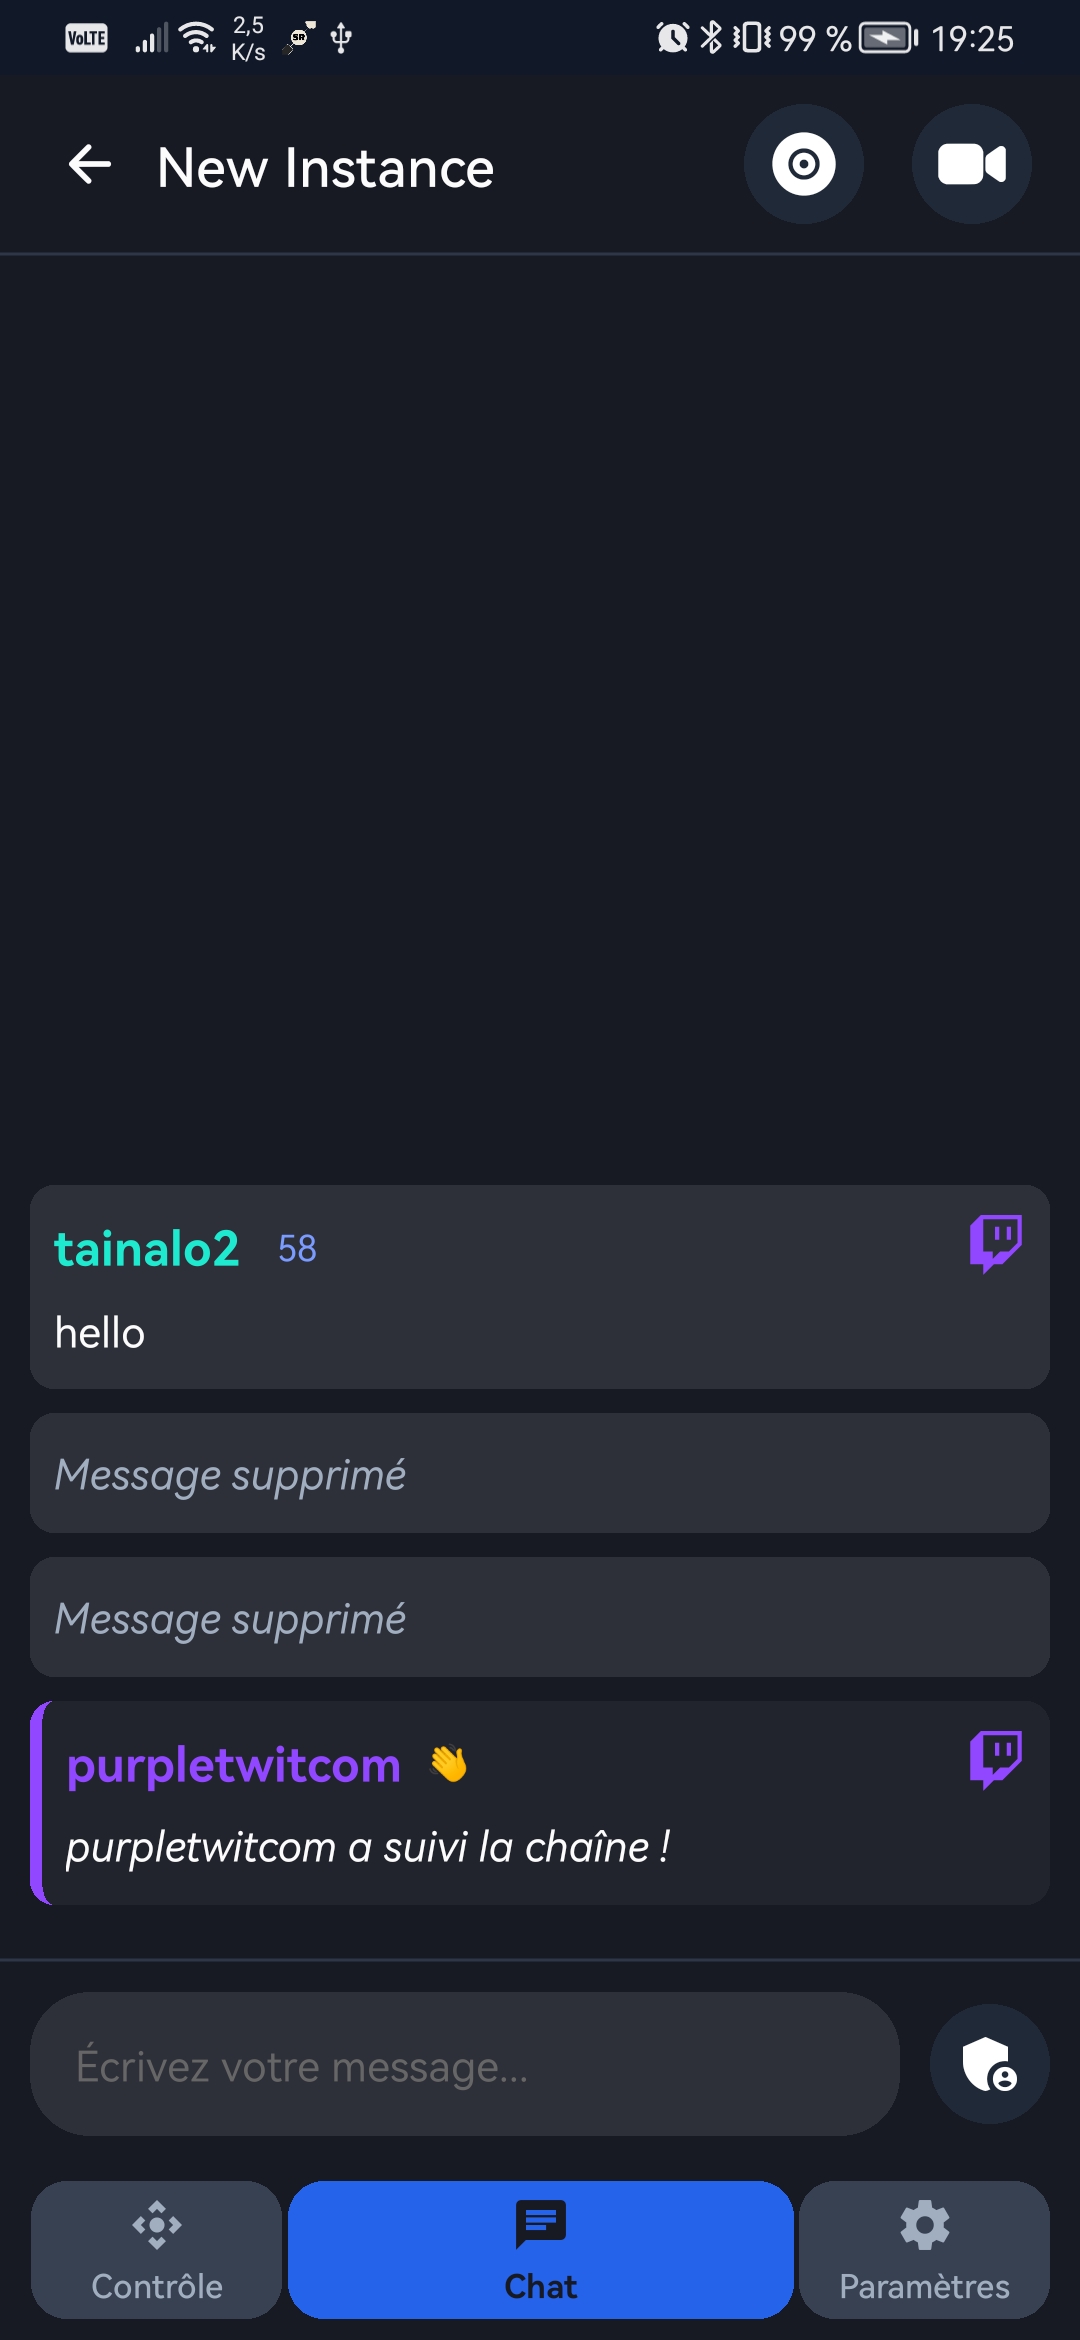Open the Paramètres tab

(924, 2251)
